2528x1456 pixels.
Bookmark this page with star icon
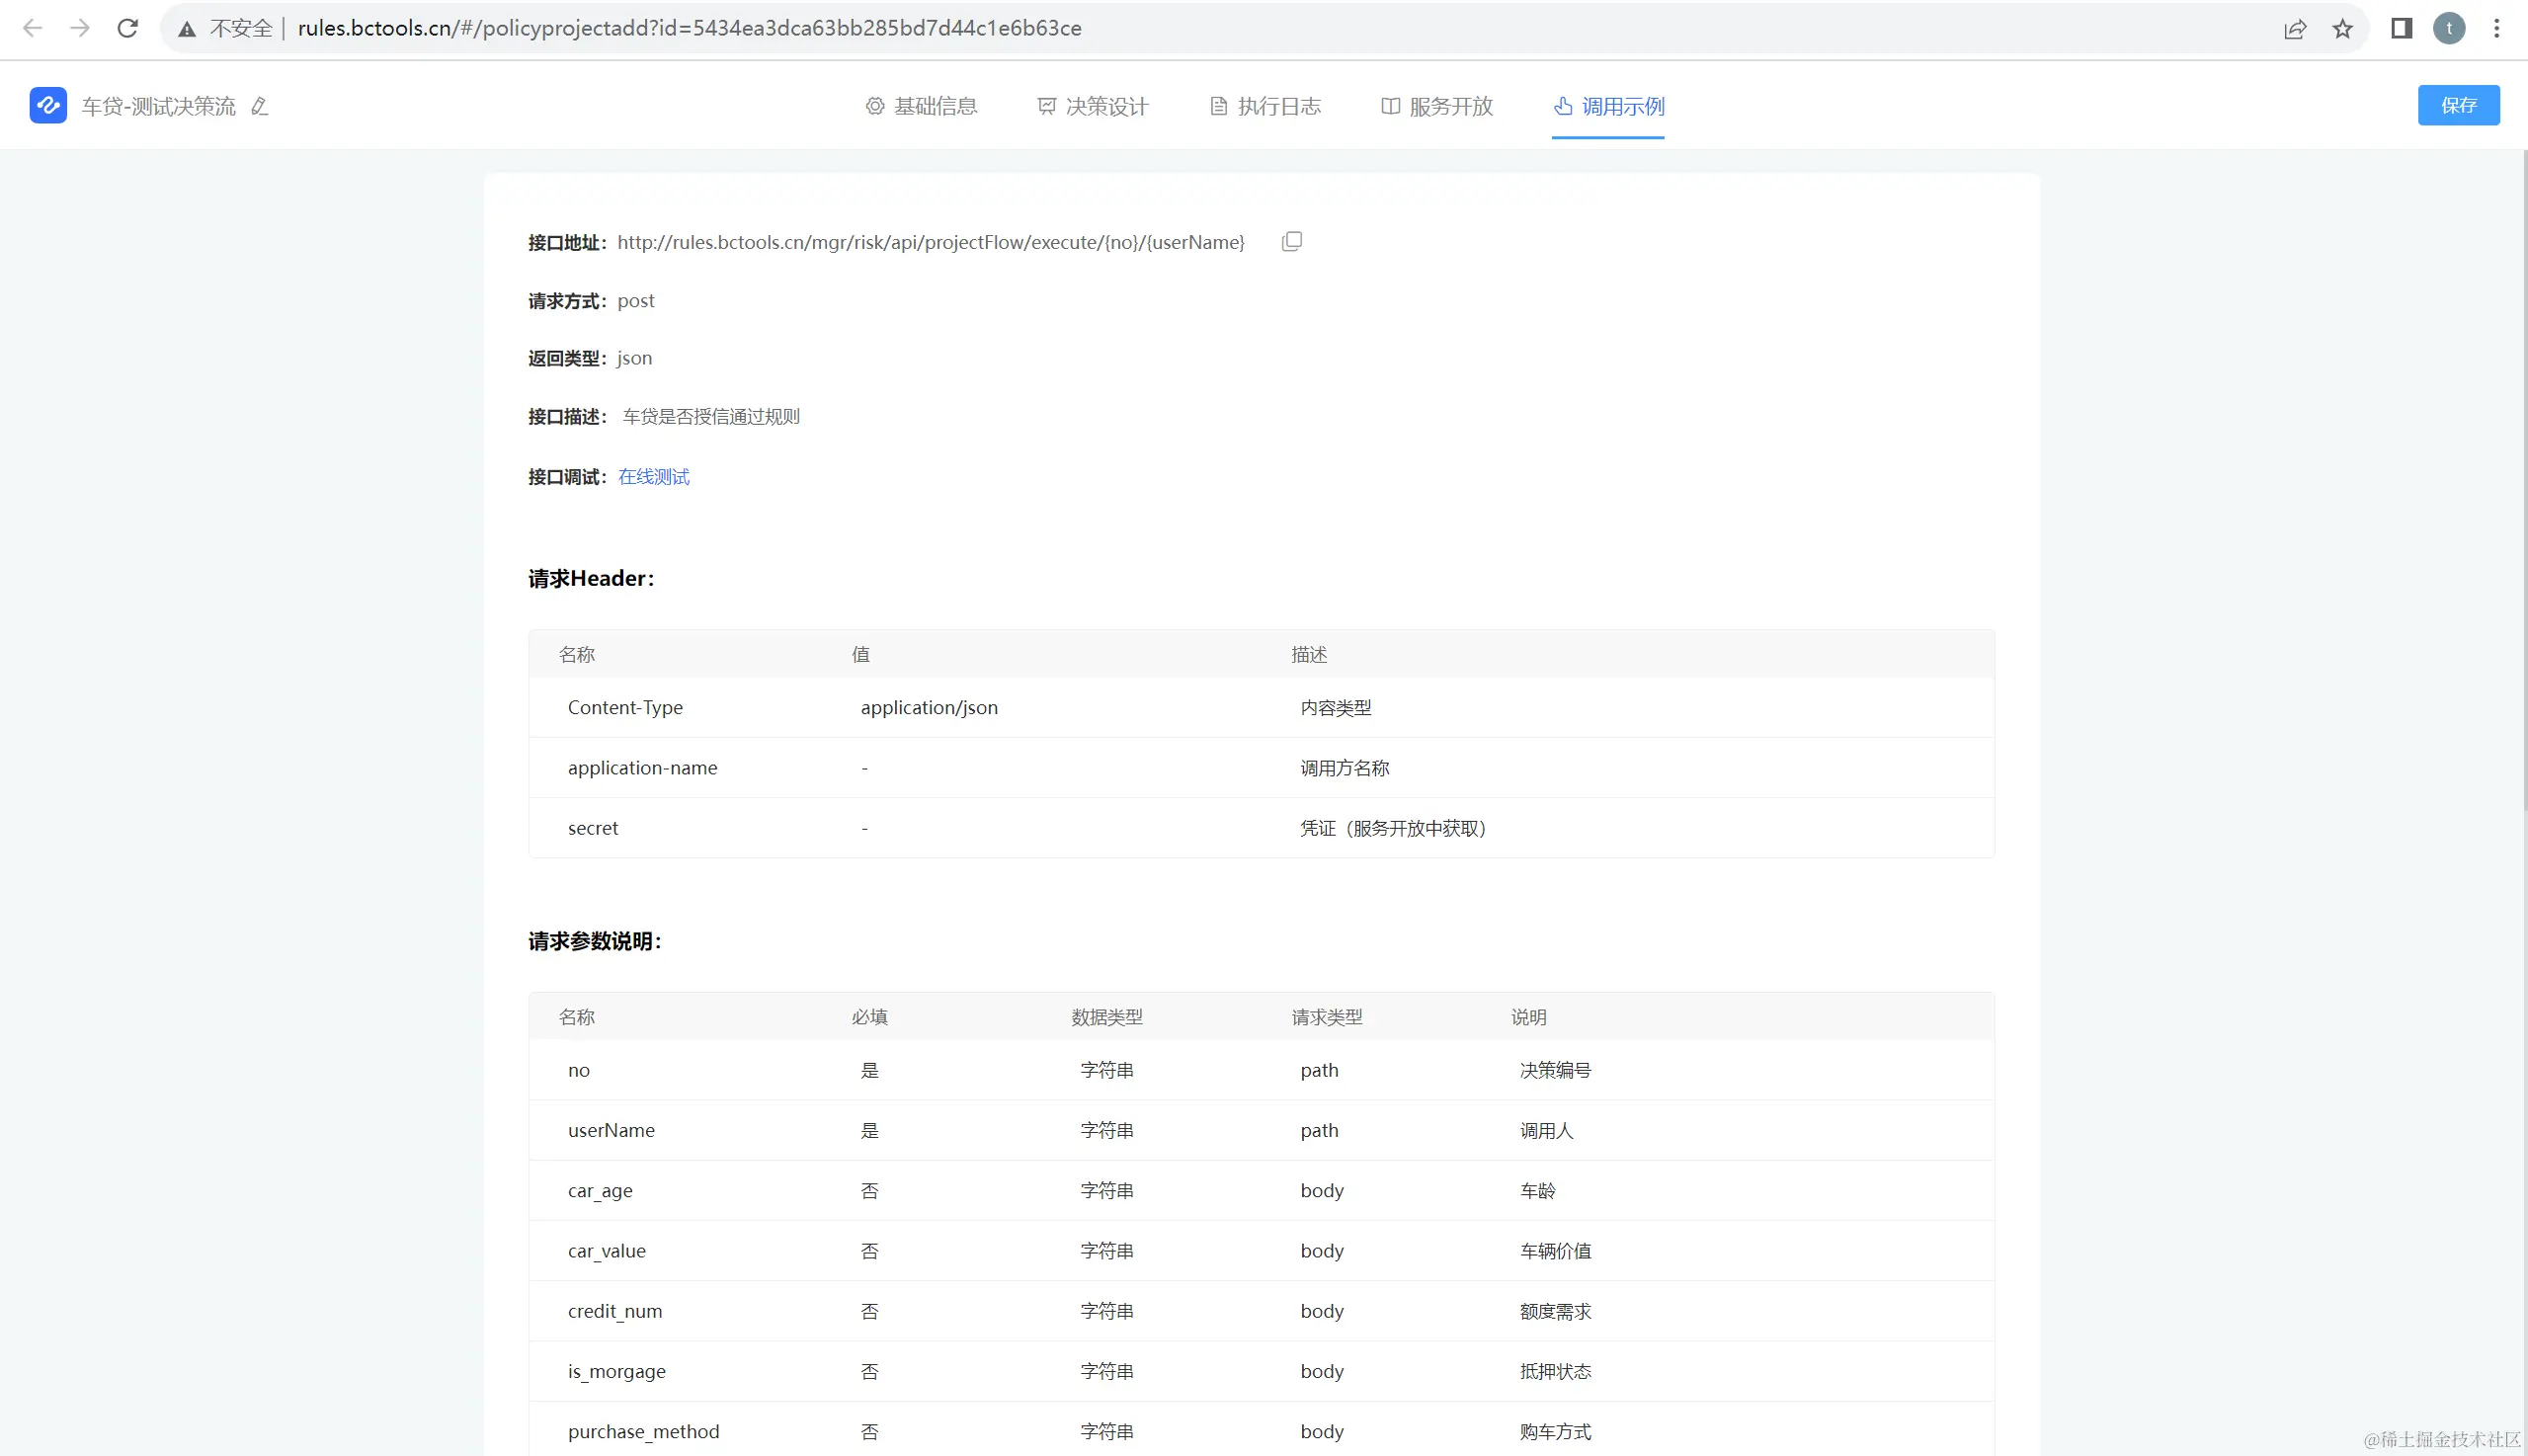(2343, 29)
